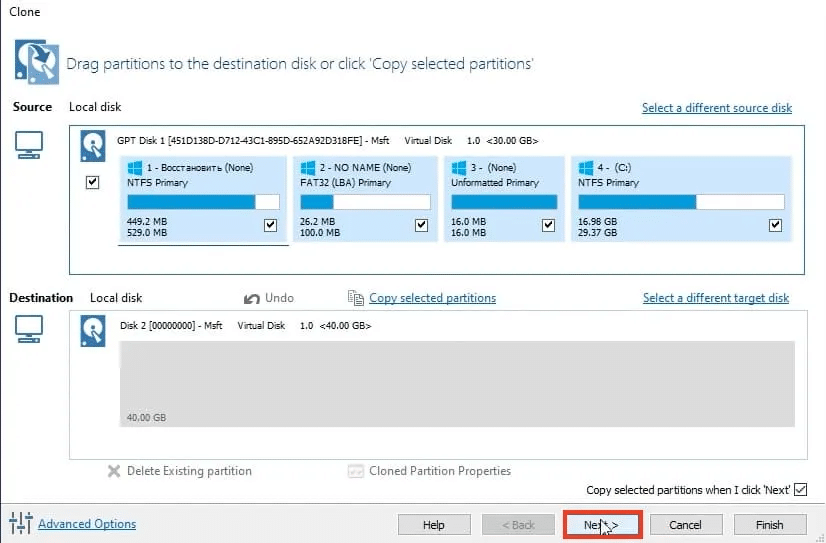
Task: Uncheck the partition 4 (C:) checkbox
Action: 775,226
